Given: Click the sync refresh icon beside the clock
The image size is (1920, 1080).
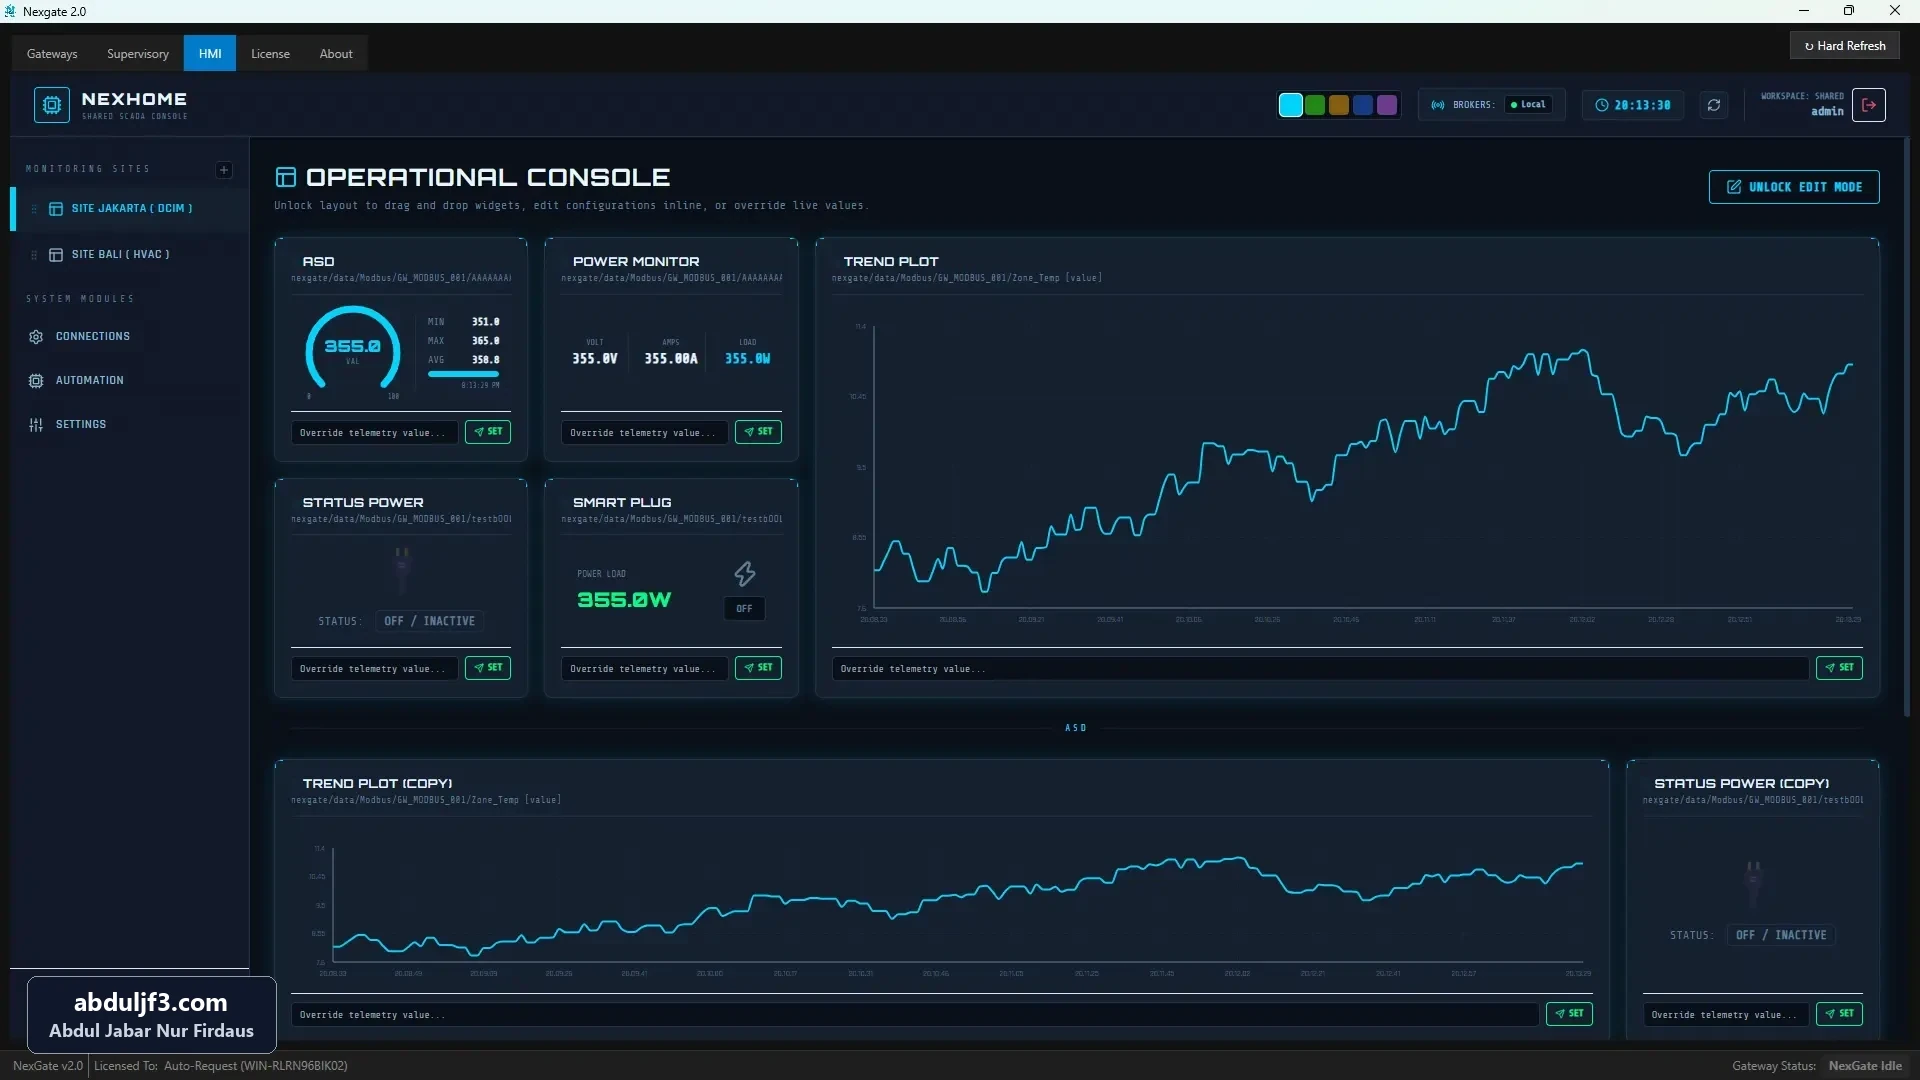Looking at the screenshot, I should click(1714, 105).
